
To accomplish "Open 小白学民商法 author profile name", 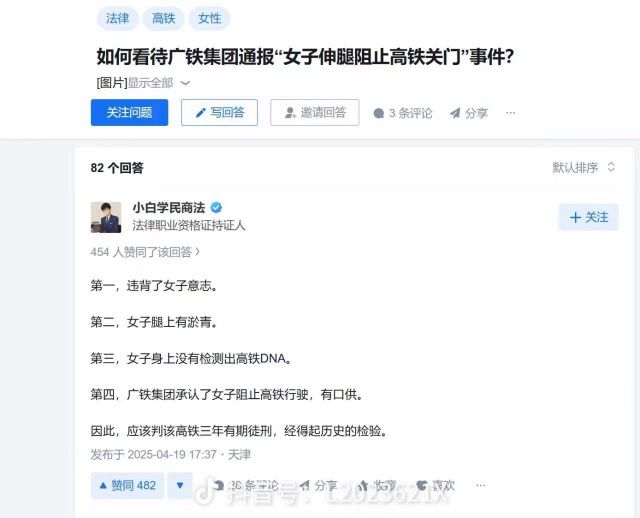I will click(x=169, y=208).
